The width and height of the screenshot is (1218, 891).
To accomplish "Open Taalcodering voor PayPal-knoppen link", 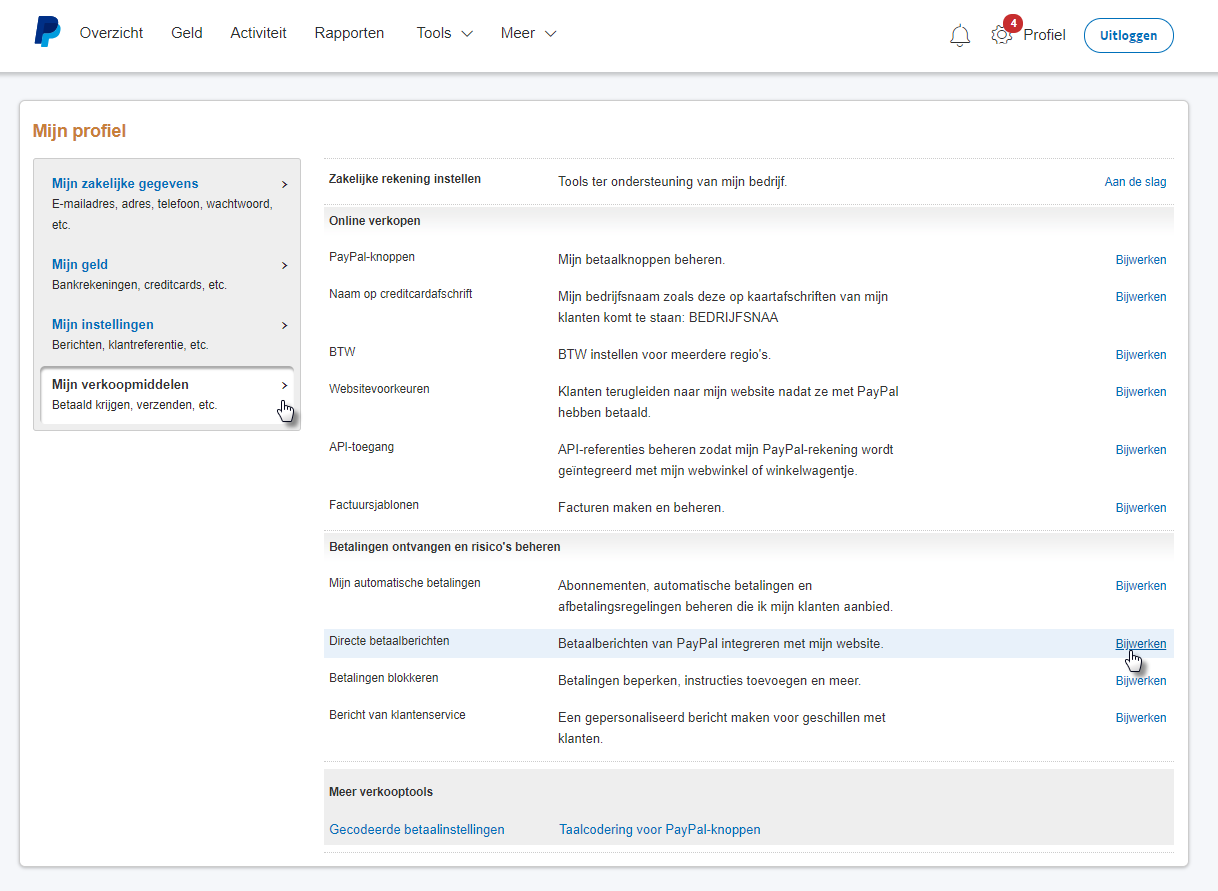I will click(x=660, y=830).
